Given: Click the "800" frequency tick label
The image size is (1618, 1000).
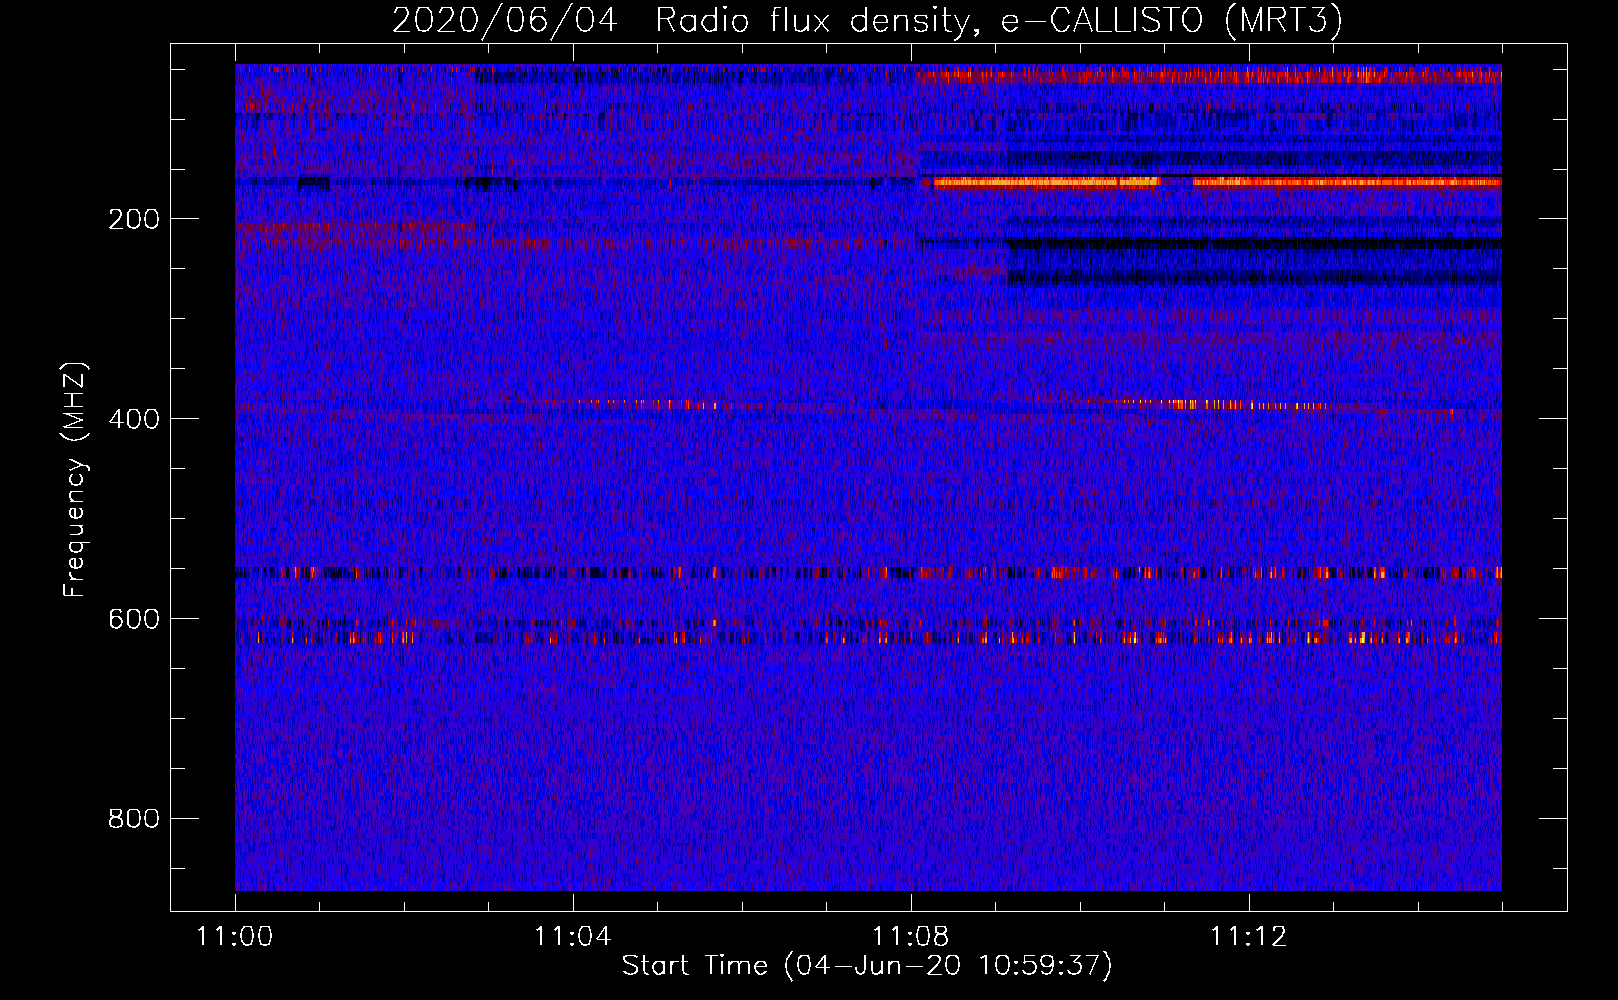Looking at the screenshot, I should click(x=134, y=819).
